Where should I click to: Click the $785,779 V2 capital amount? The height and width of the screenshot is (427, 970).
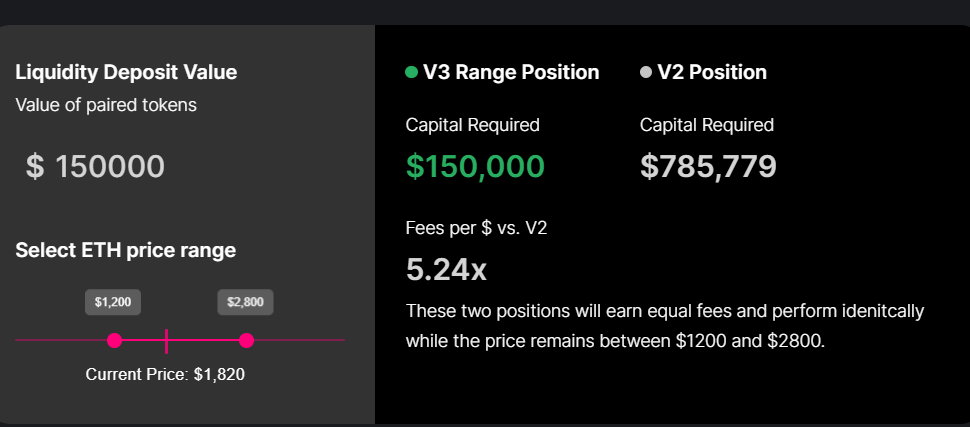pos(708,166)
